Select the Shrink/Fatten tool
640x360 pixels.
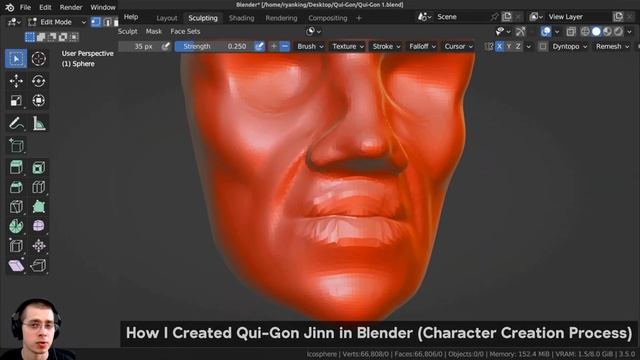coord(38,246)
